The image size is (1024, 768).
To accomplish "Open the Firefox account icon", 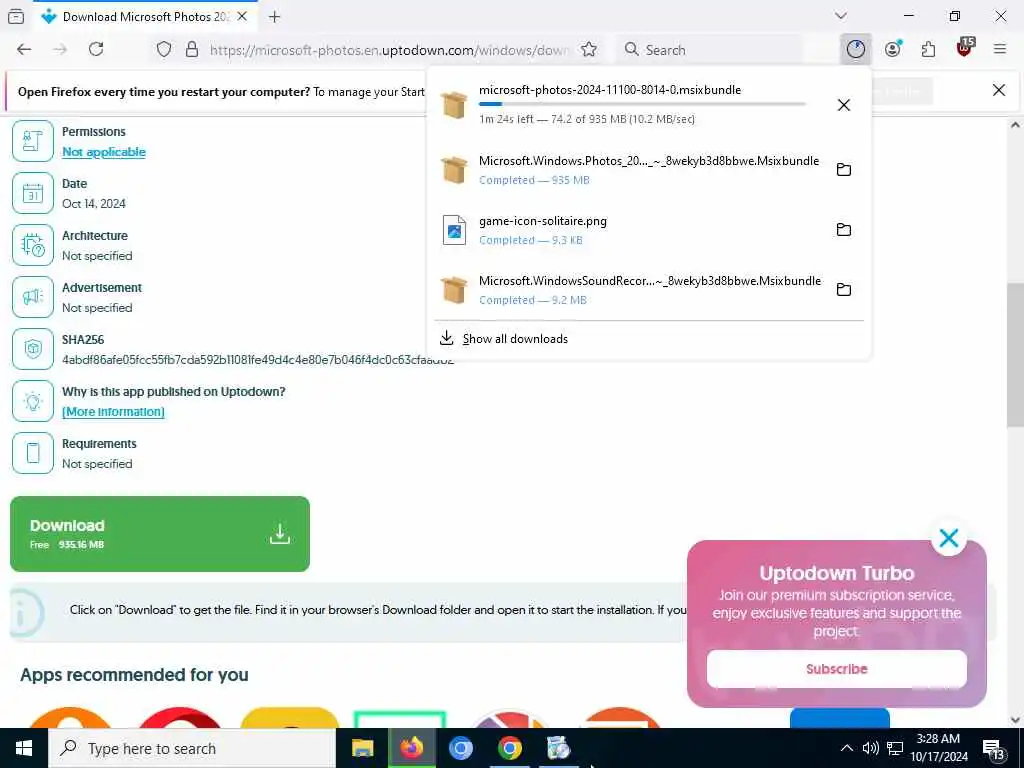I will pos(893,50).
